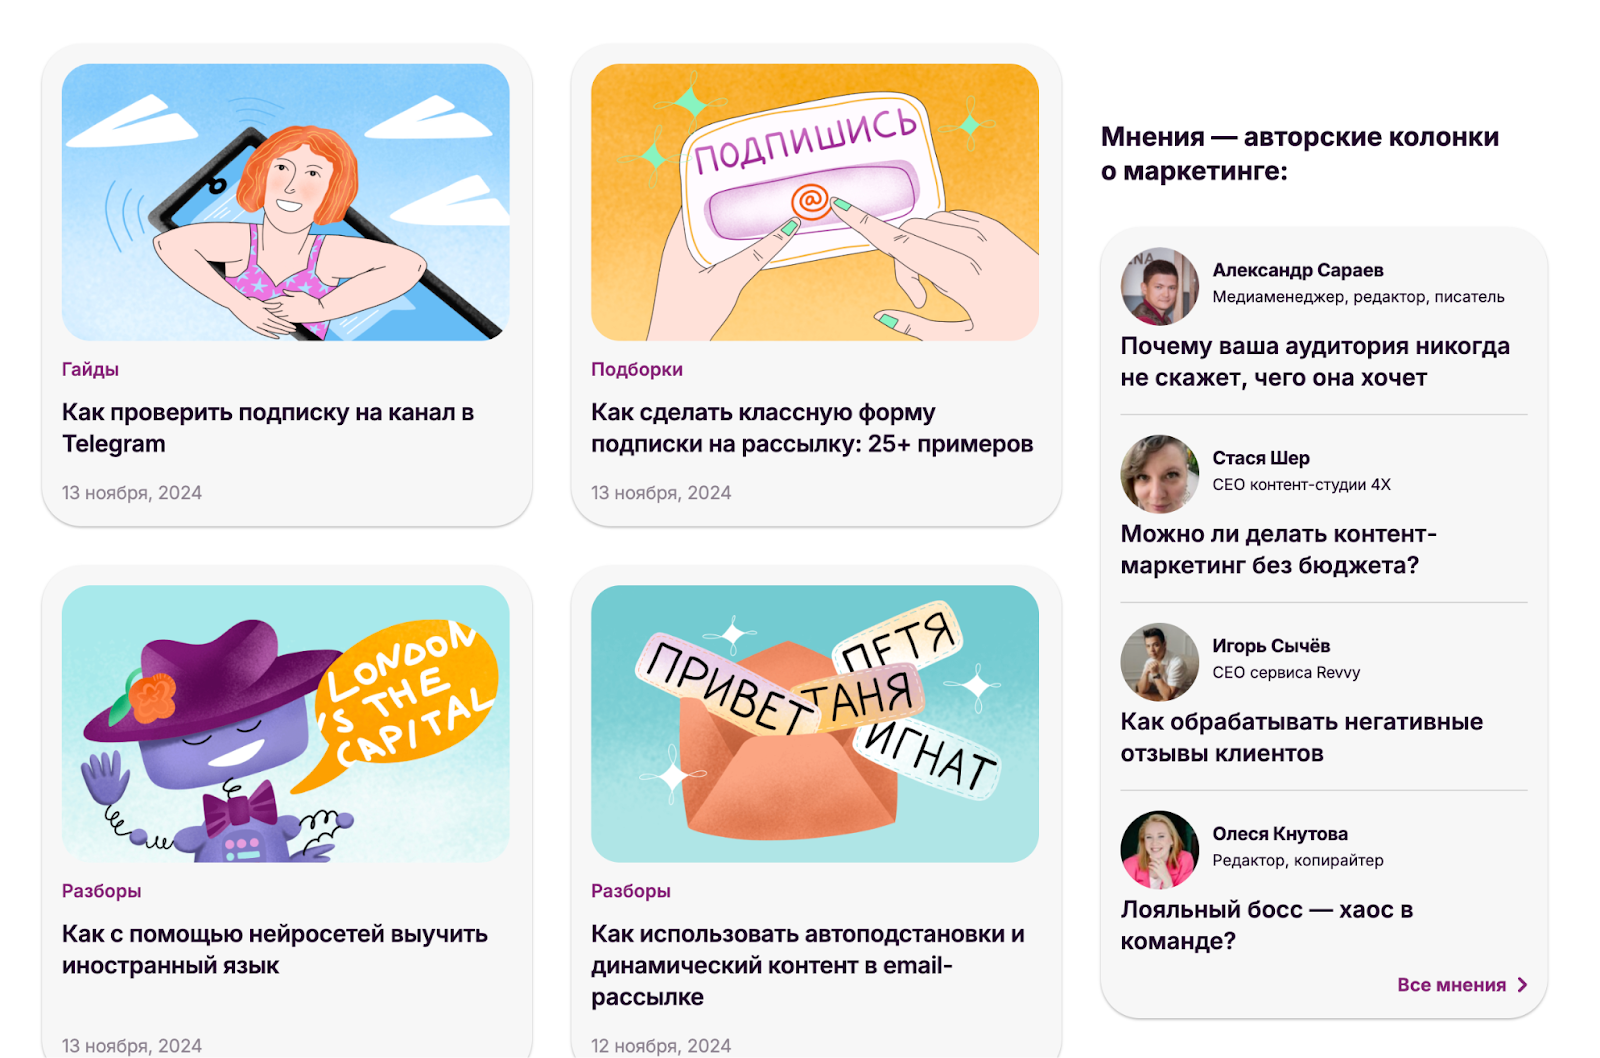Open article on learning languages with нейросетей
The width and height of the screenshot is (1600, 1058).
point(275,950)
